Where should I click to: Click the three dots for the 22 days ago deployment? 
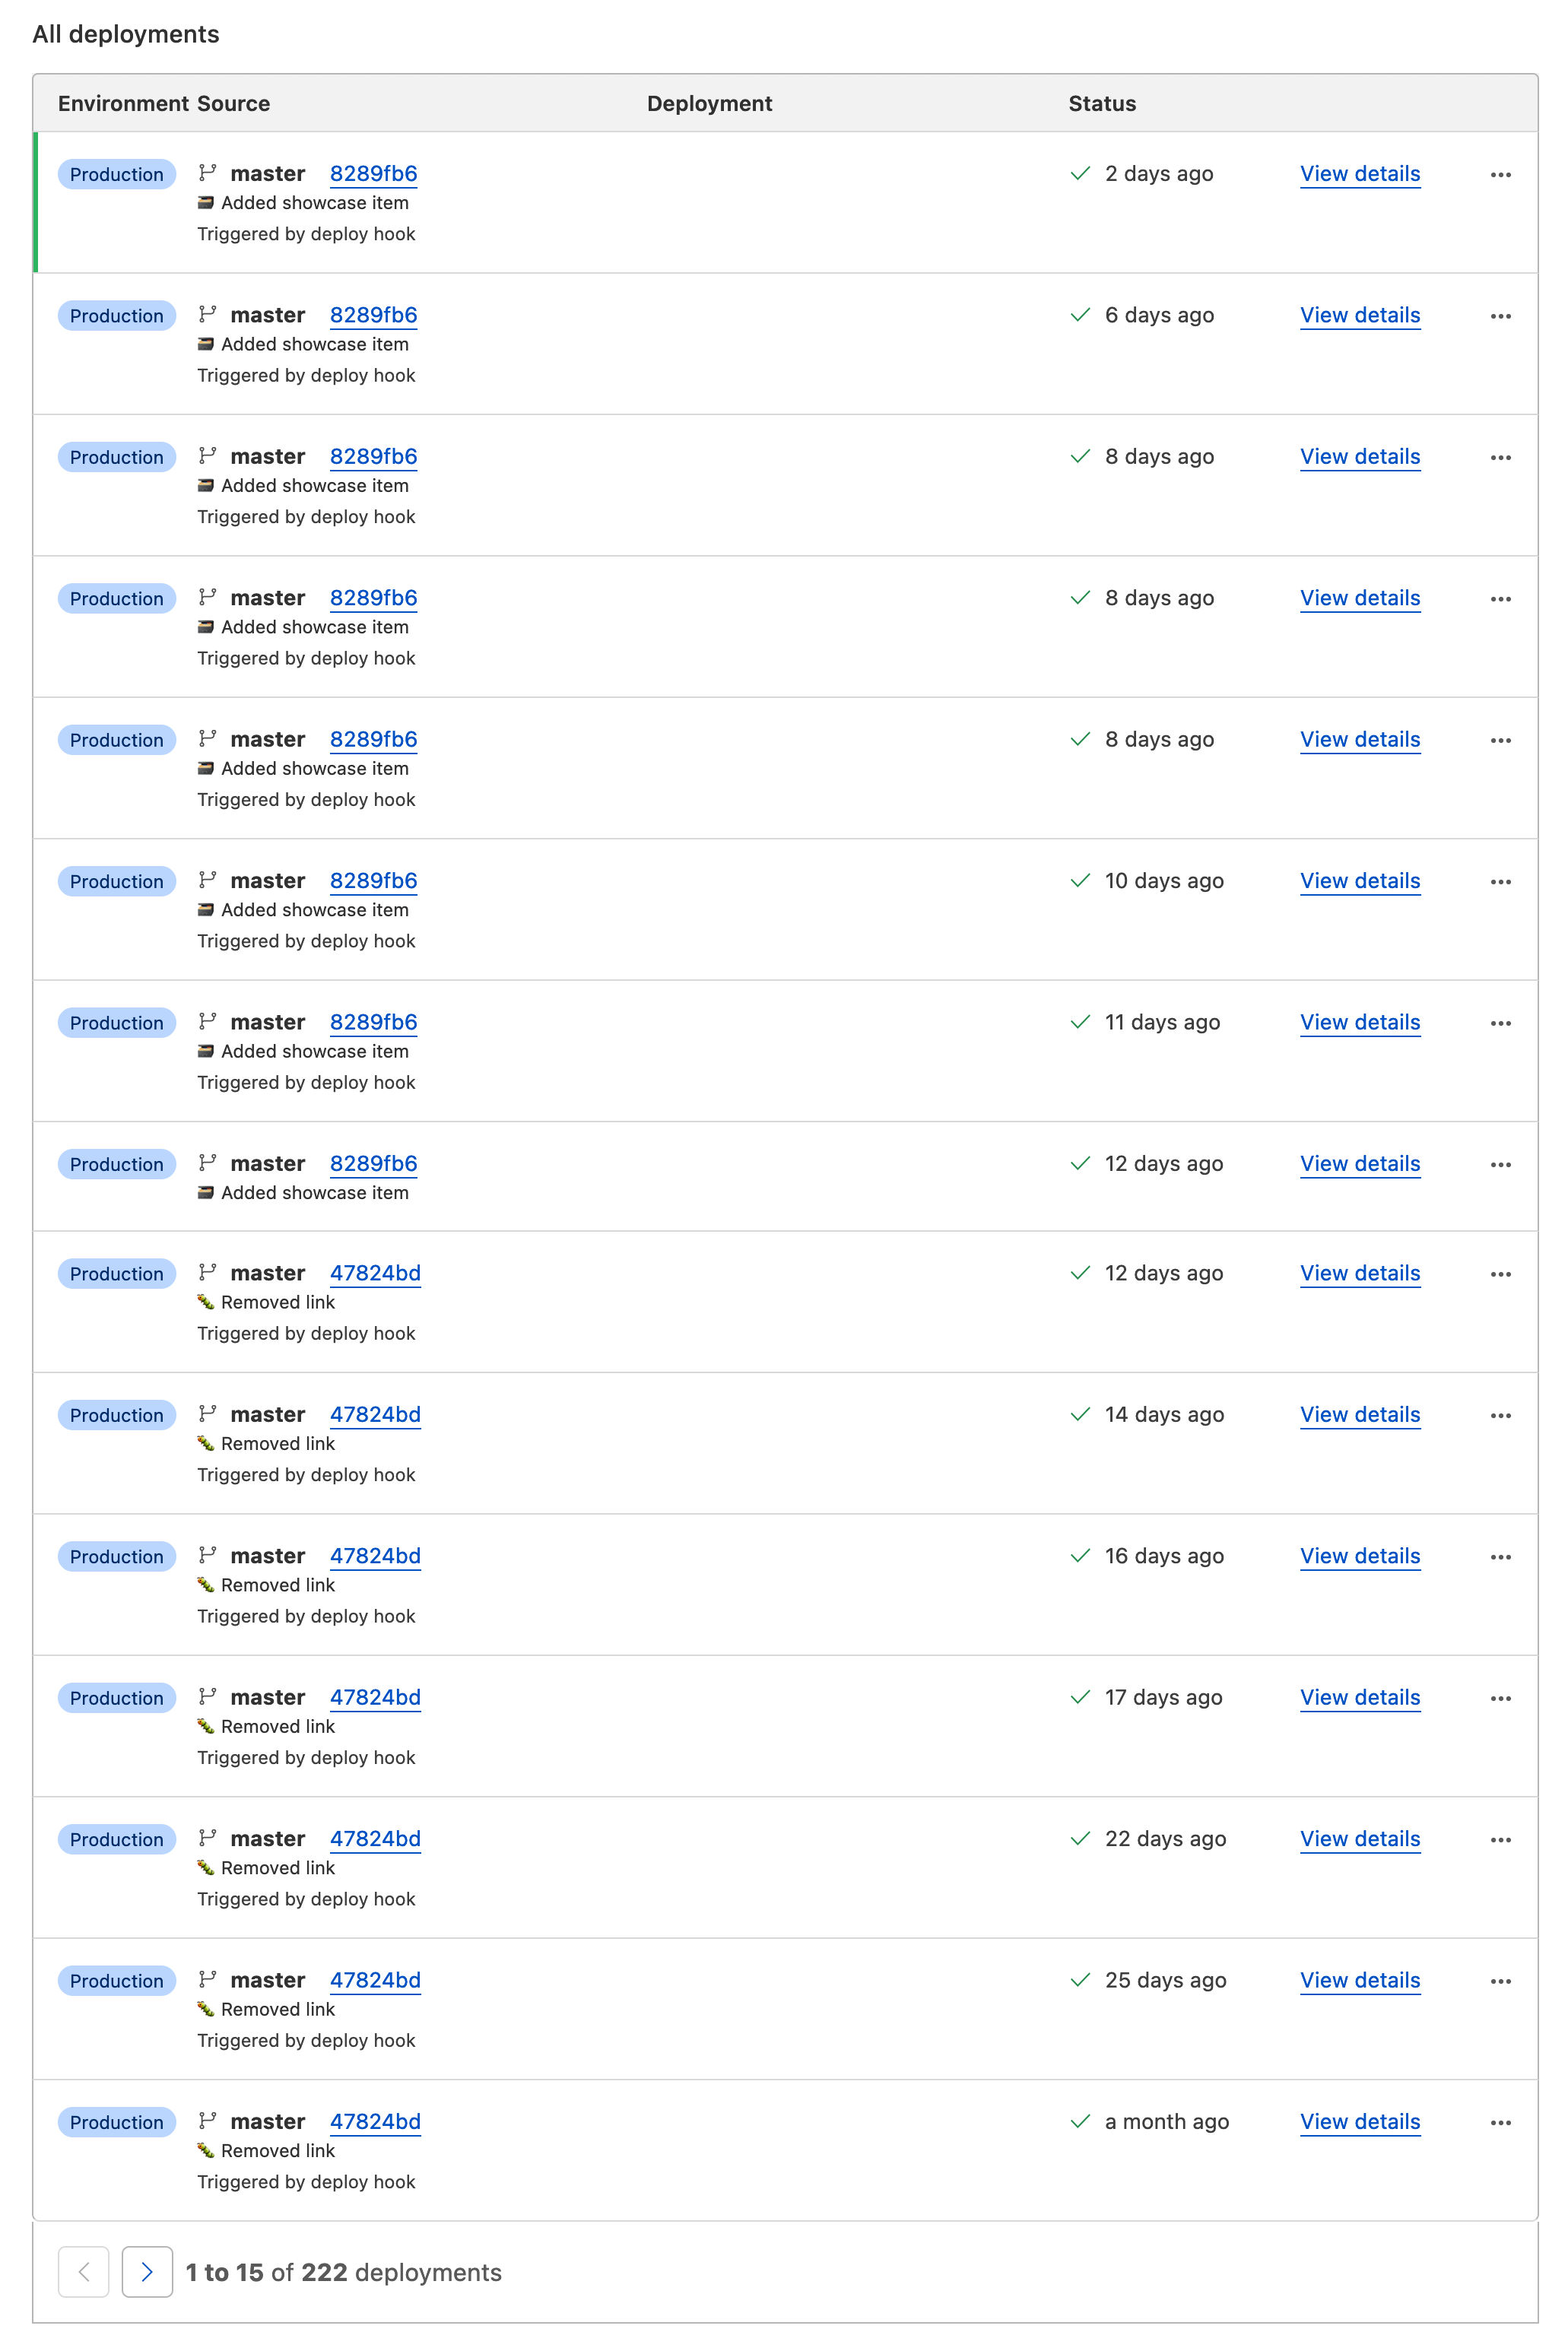(x=1500, y=1840)
